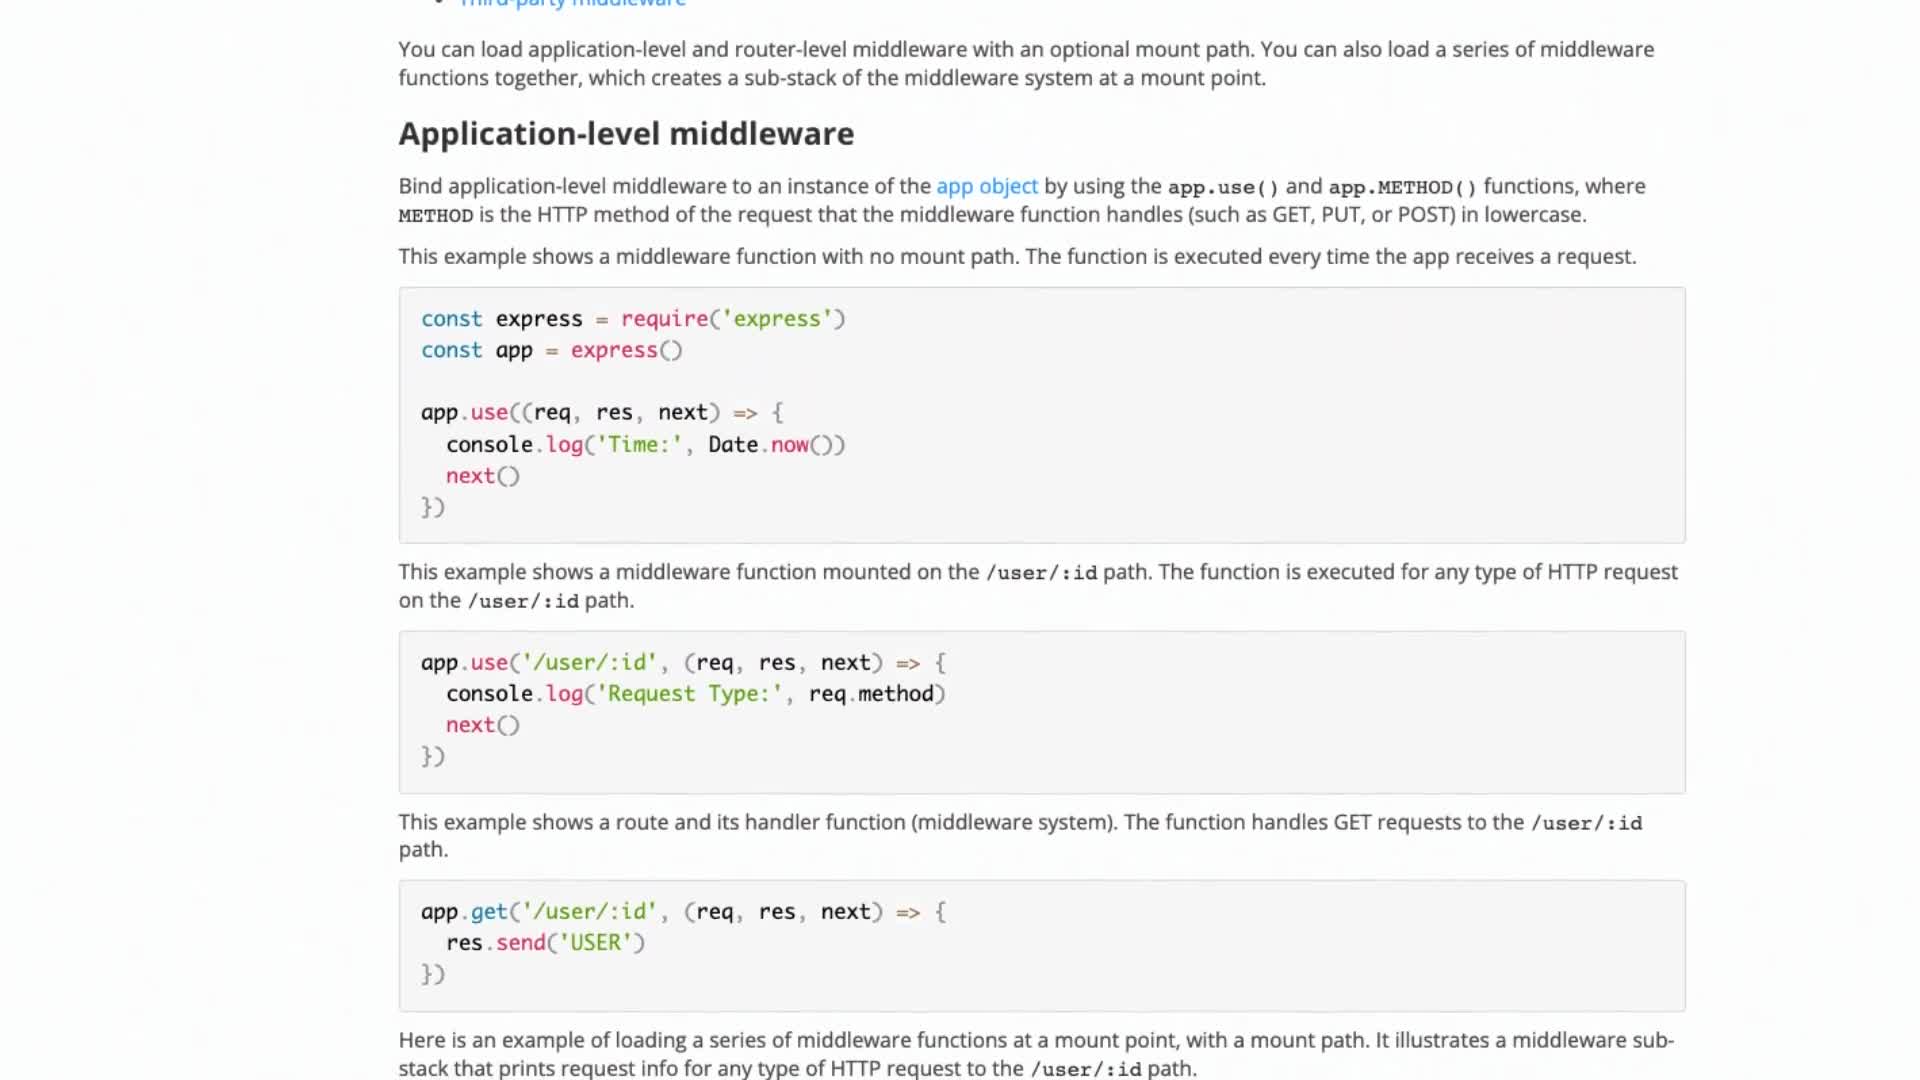Open the 'app object' hyperlink
This screenshot has width=1920, height=1080.
[x=986, y=186]
